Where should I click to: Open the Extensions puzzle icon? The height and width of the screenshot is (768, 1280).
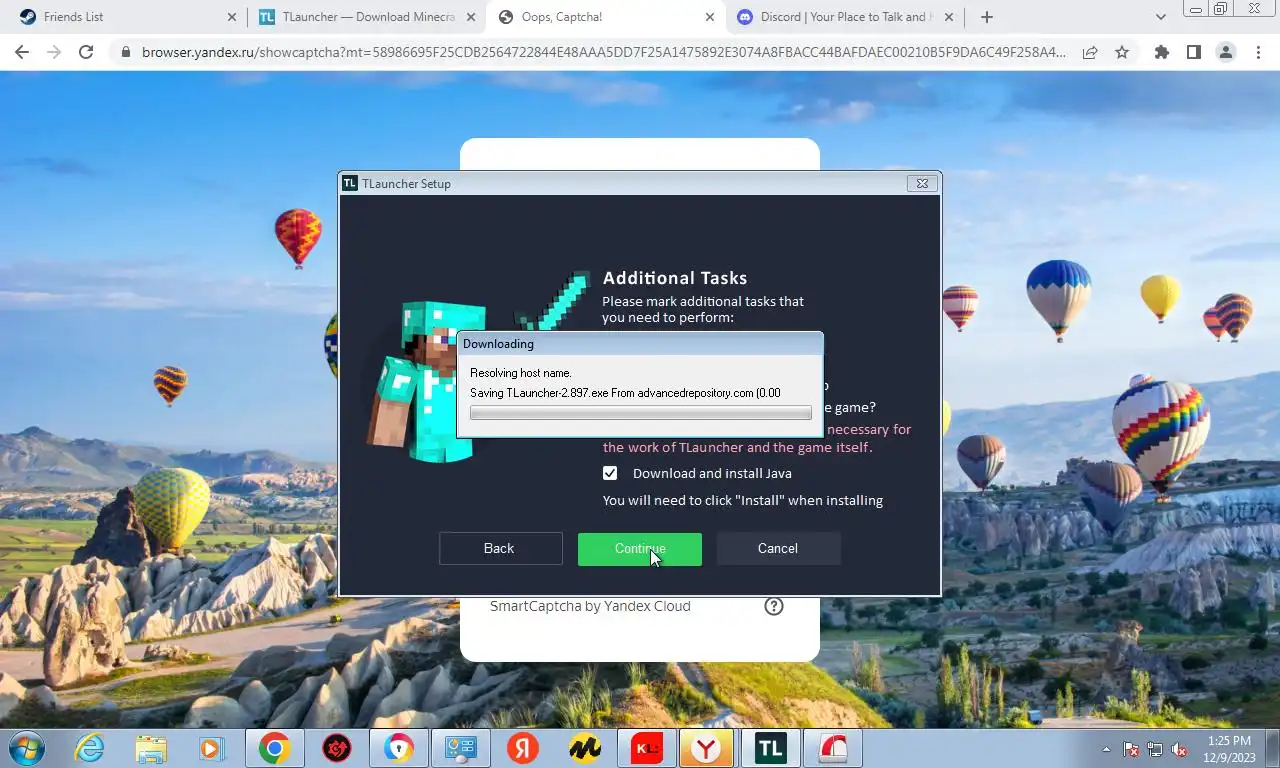(x=1162, y=52)
